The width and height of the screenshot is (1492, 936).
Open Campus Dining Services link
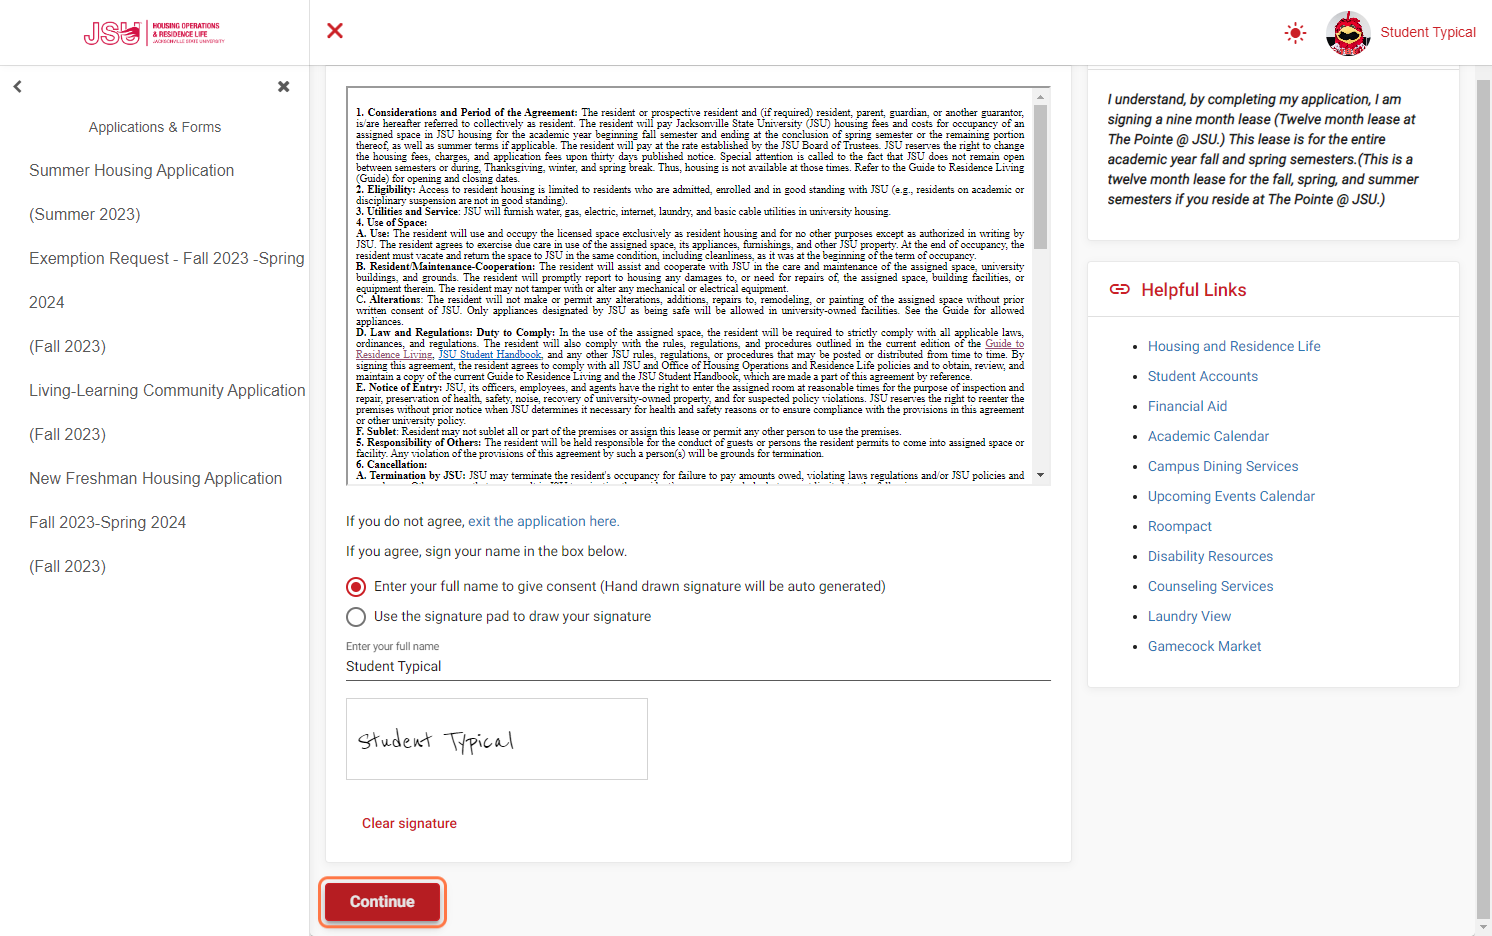[1223, 466]
